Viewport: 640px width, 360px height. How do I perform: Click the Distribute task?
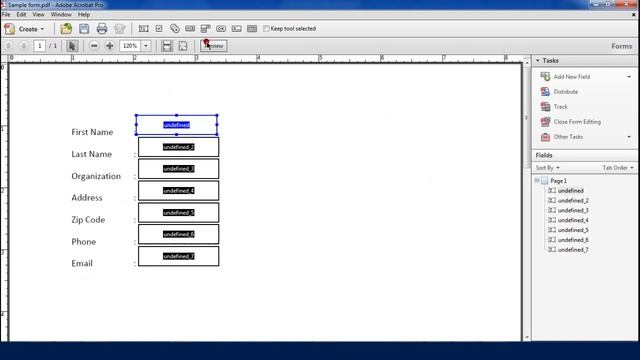[566, 92]
